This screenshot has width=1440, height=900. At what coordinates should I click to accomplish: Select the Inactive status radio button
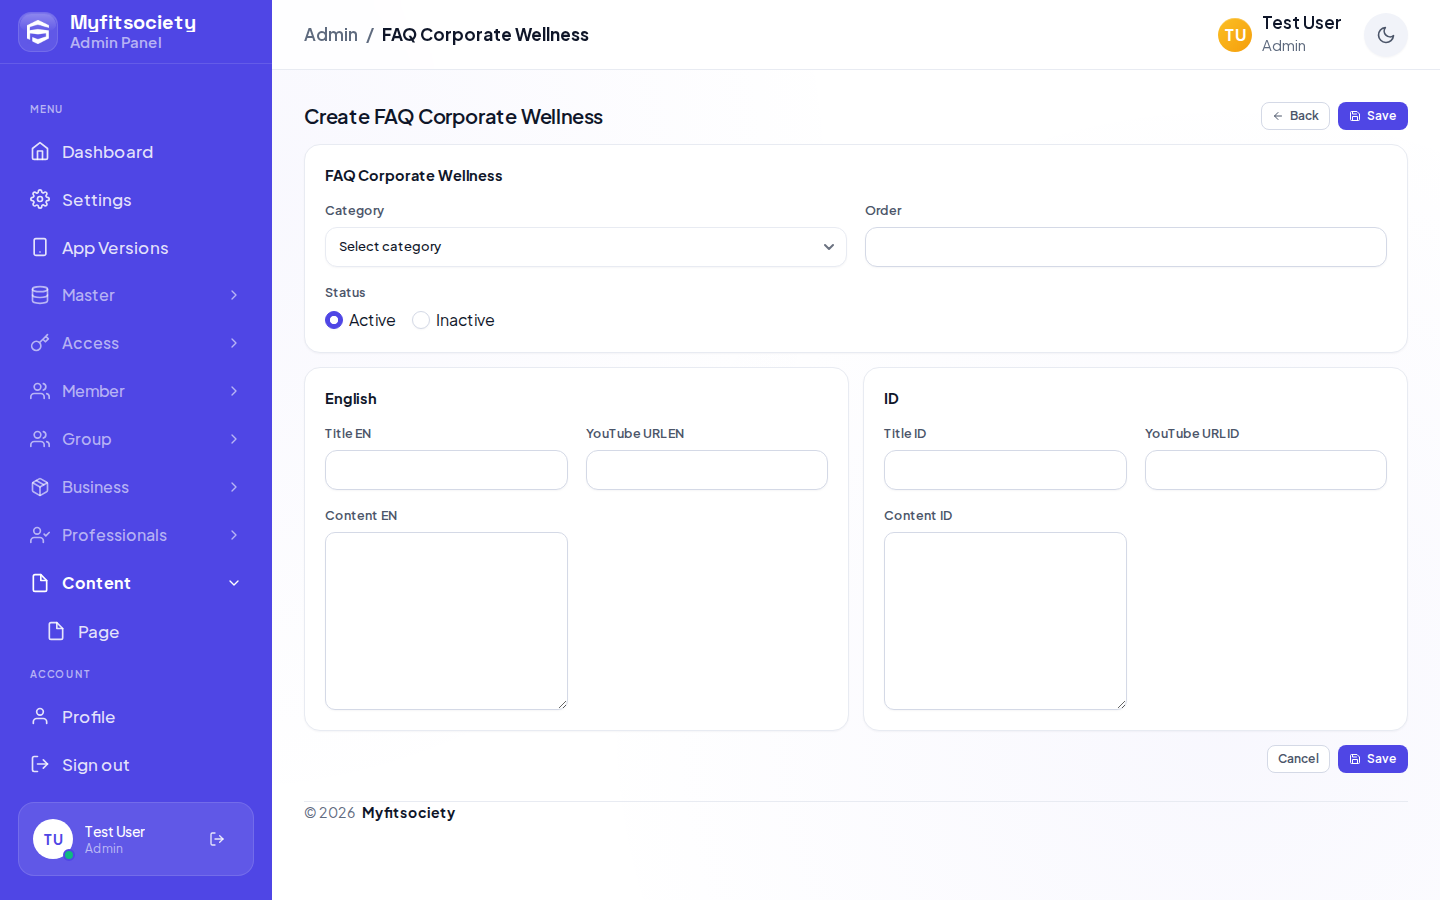coord(421,320)
